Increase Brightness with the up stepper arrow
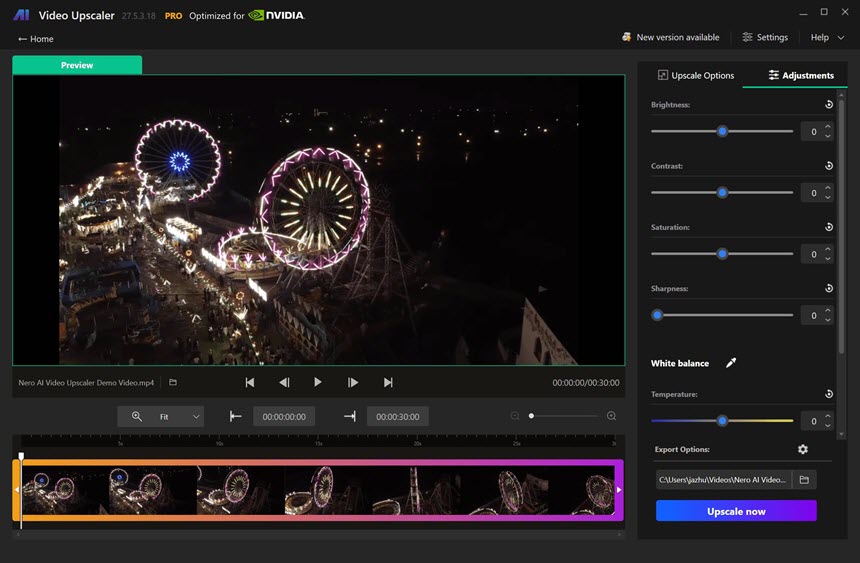The height and width of the screenshot is (563, 860). (x=828, y=127)
